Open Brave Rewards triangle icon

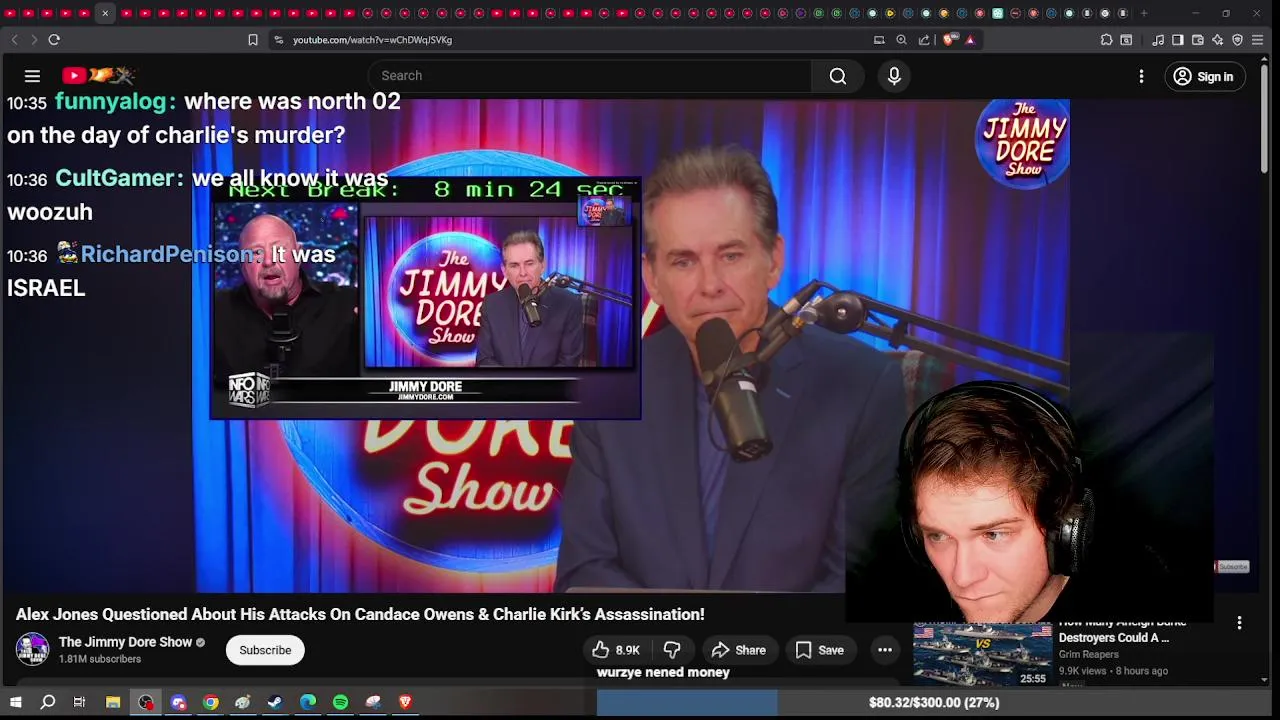coord(970,40)
